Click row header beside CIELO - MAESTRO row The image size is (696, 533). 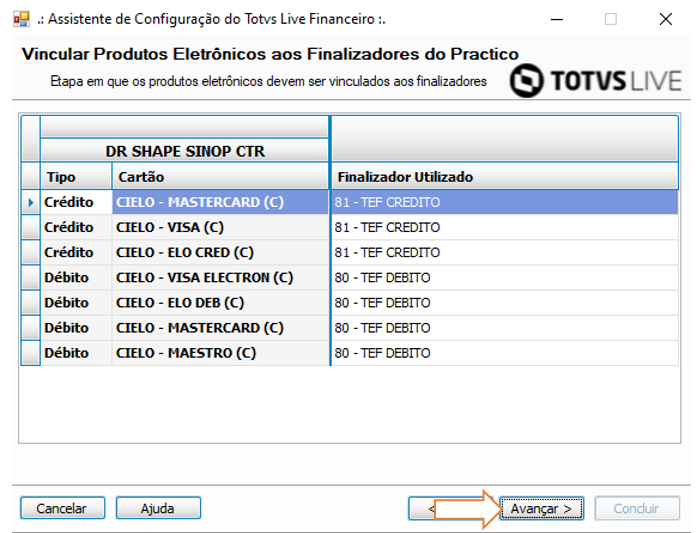[31, 353]
